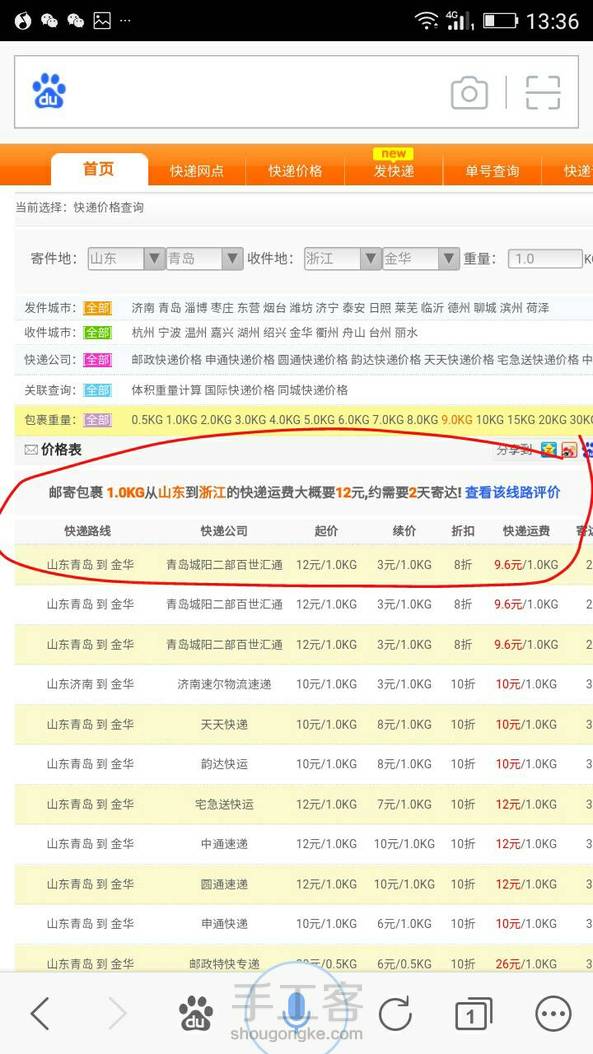Activate voice search microphone button
The width and height of the screenshot is (593, 1054).
tap(296, 1012)
